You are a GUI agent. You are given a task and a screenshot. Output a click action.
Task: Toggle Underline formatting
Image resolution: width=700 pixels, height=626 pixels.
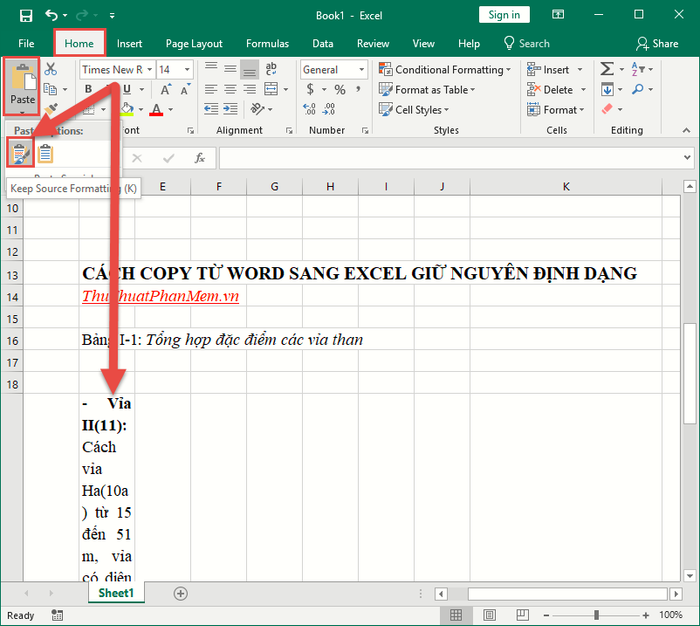[127, 89]
